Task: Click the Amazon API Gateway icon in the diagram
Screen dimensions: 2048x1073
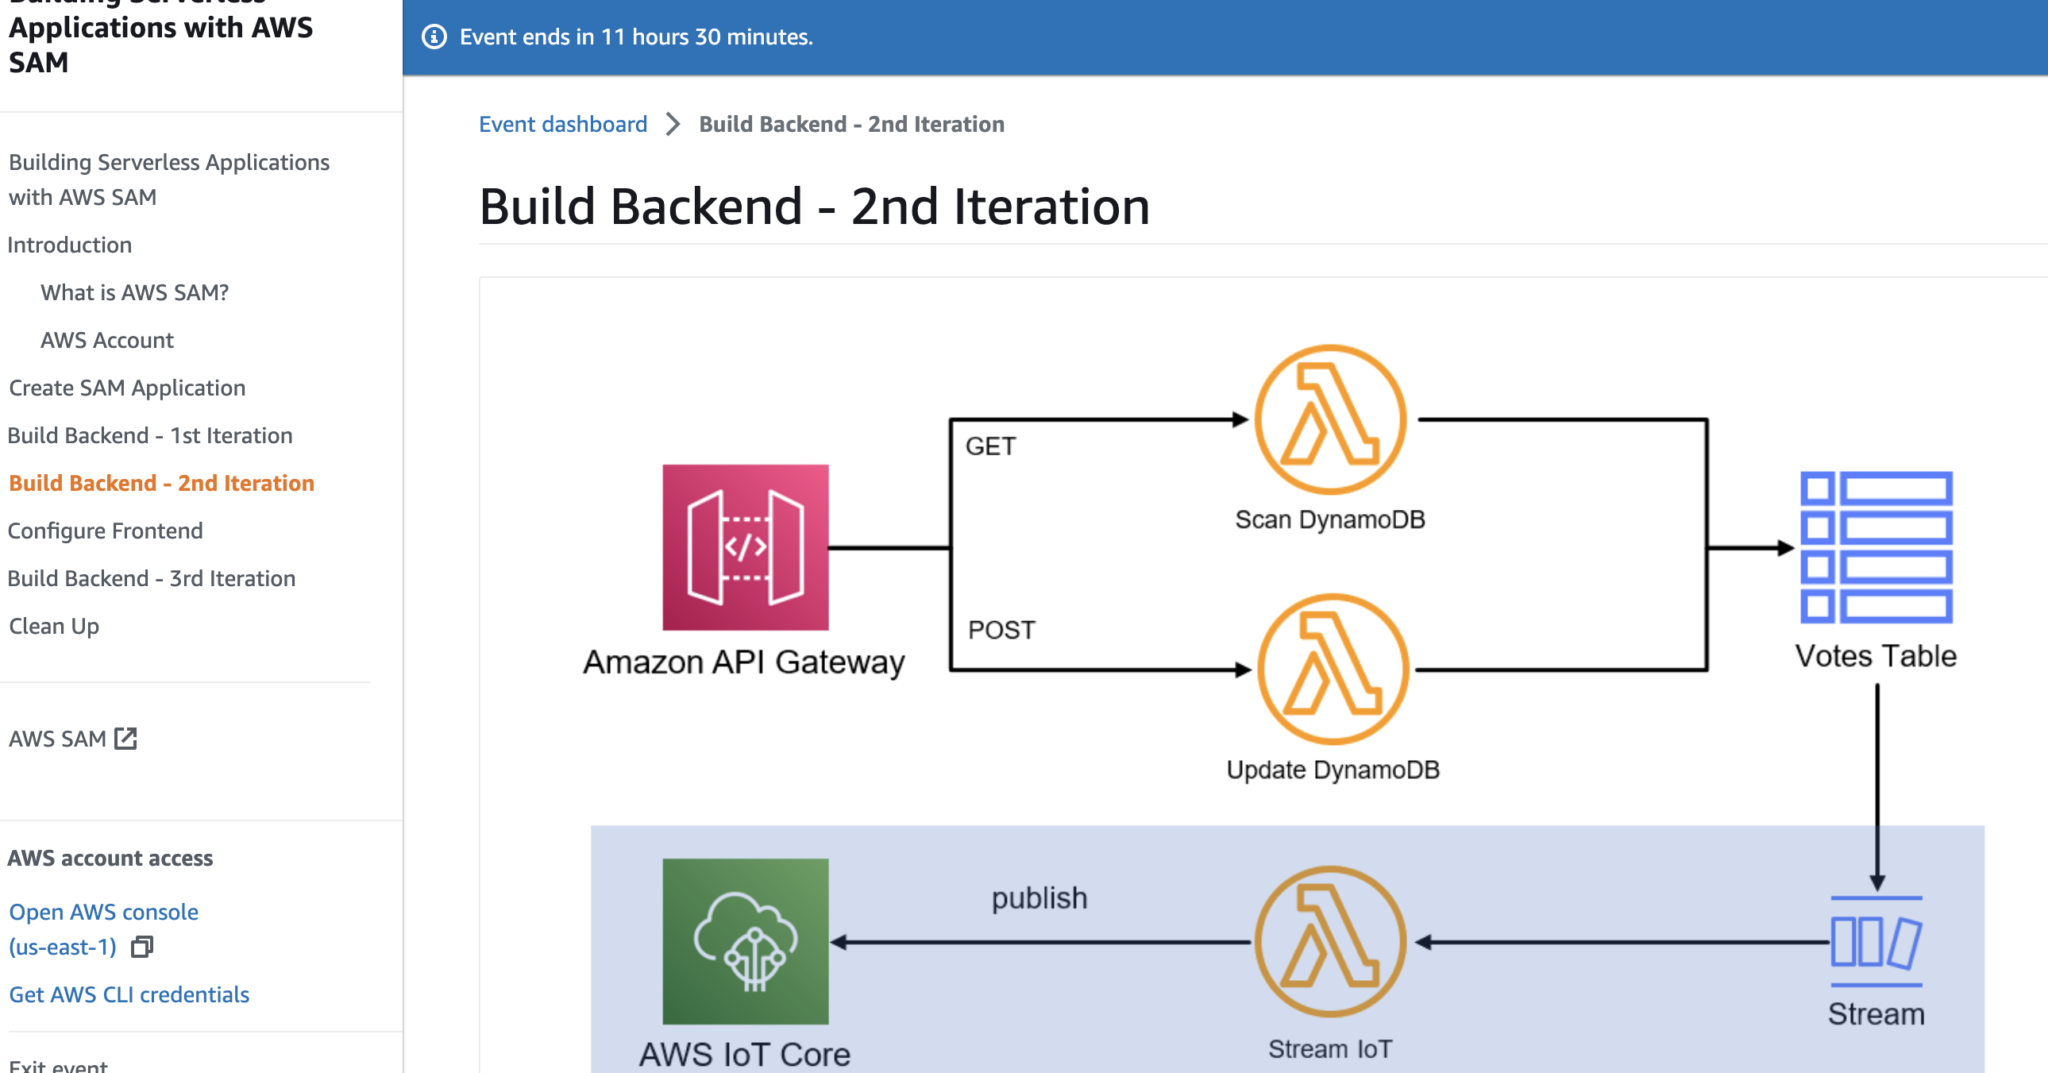Action: click(x=745, y=548)
